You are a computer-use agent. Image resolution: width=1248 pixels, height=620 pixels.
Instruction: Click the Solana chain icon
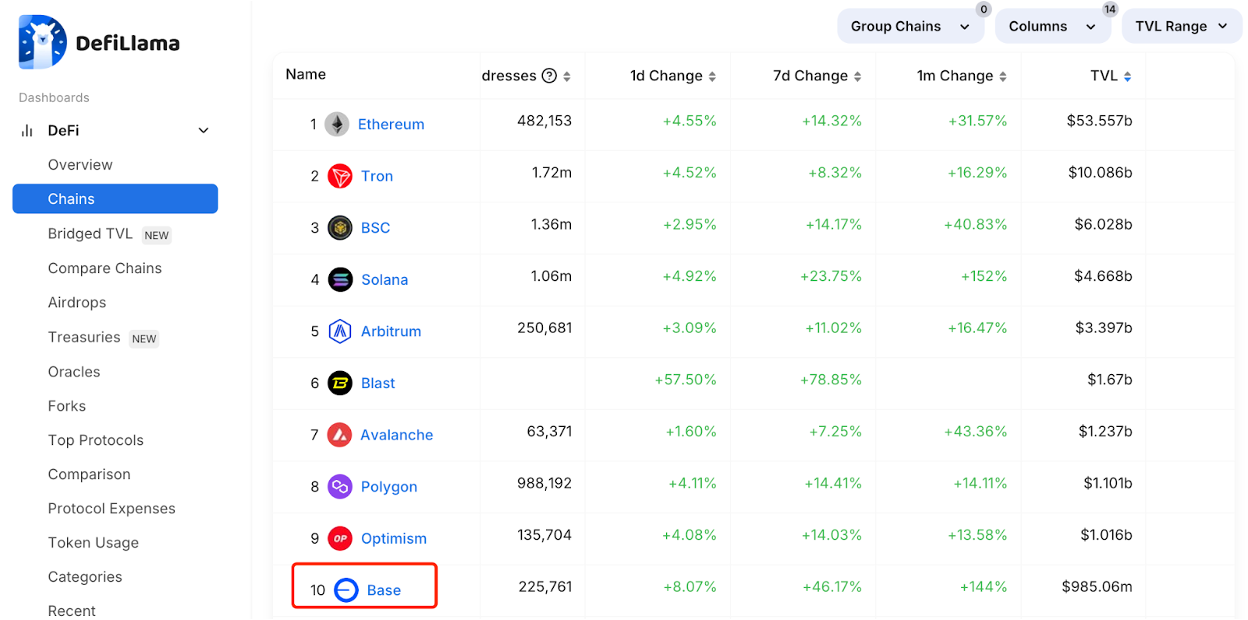[340, 280]
